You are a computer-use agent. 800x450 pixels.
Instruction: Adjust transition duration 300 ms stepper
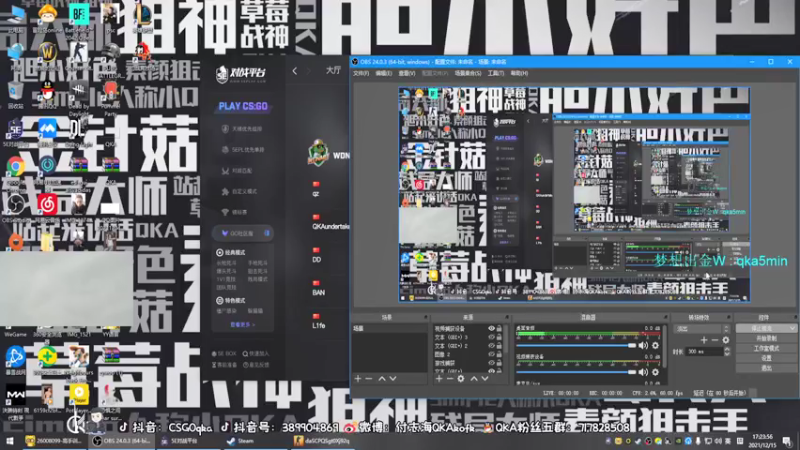727,352
